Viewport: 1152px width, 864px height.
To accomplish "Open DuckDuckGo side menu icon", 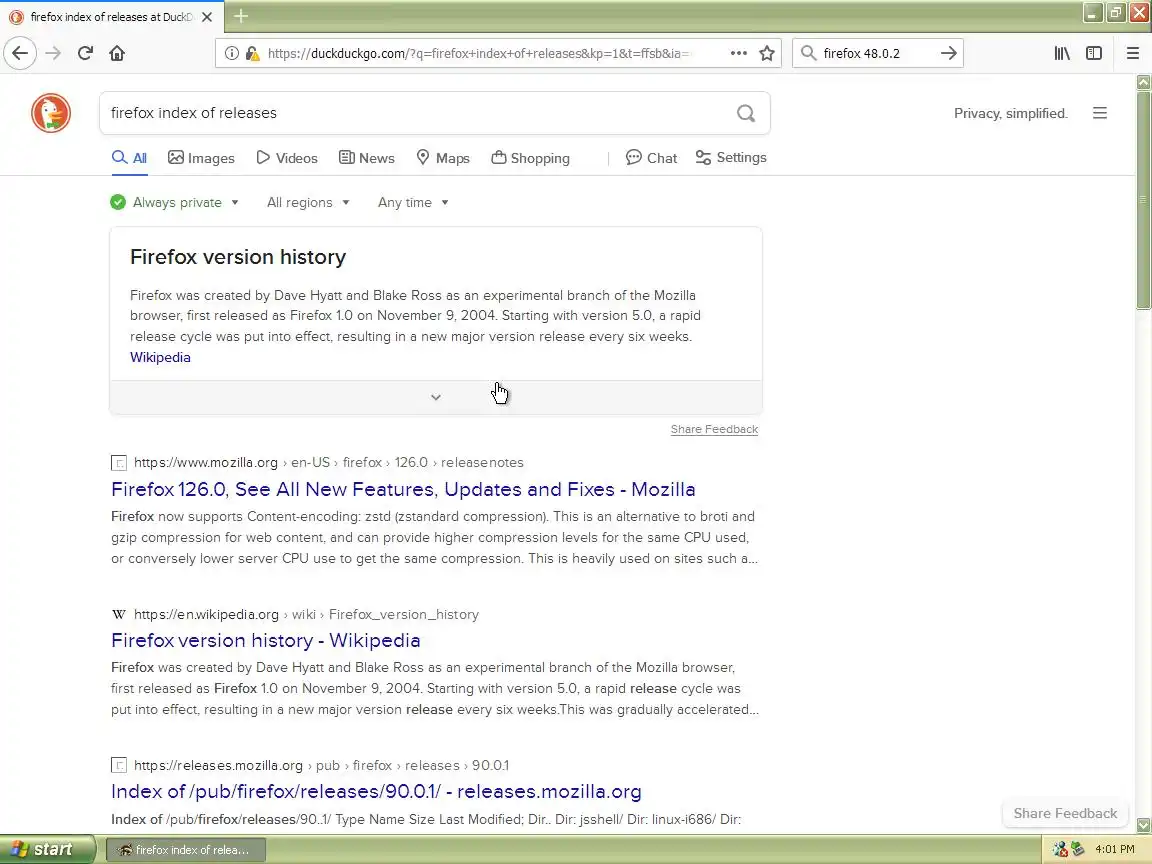I will 1099,113.
